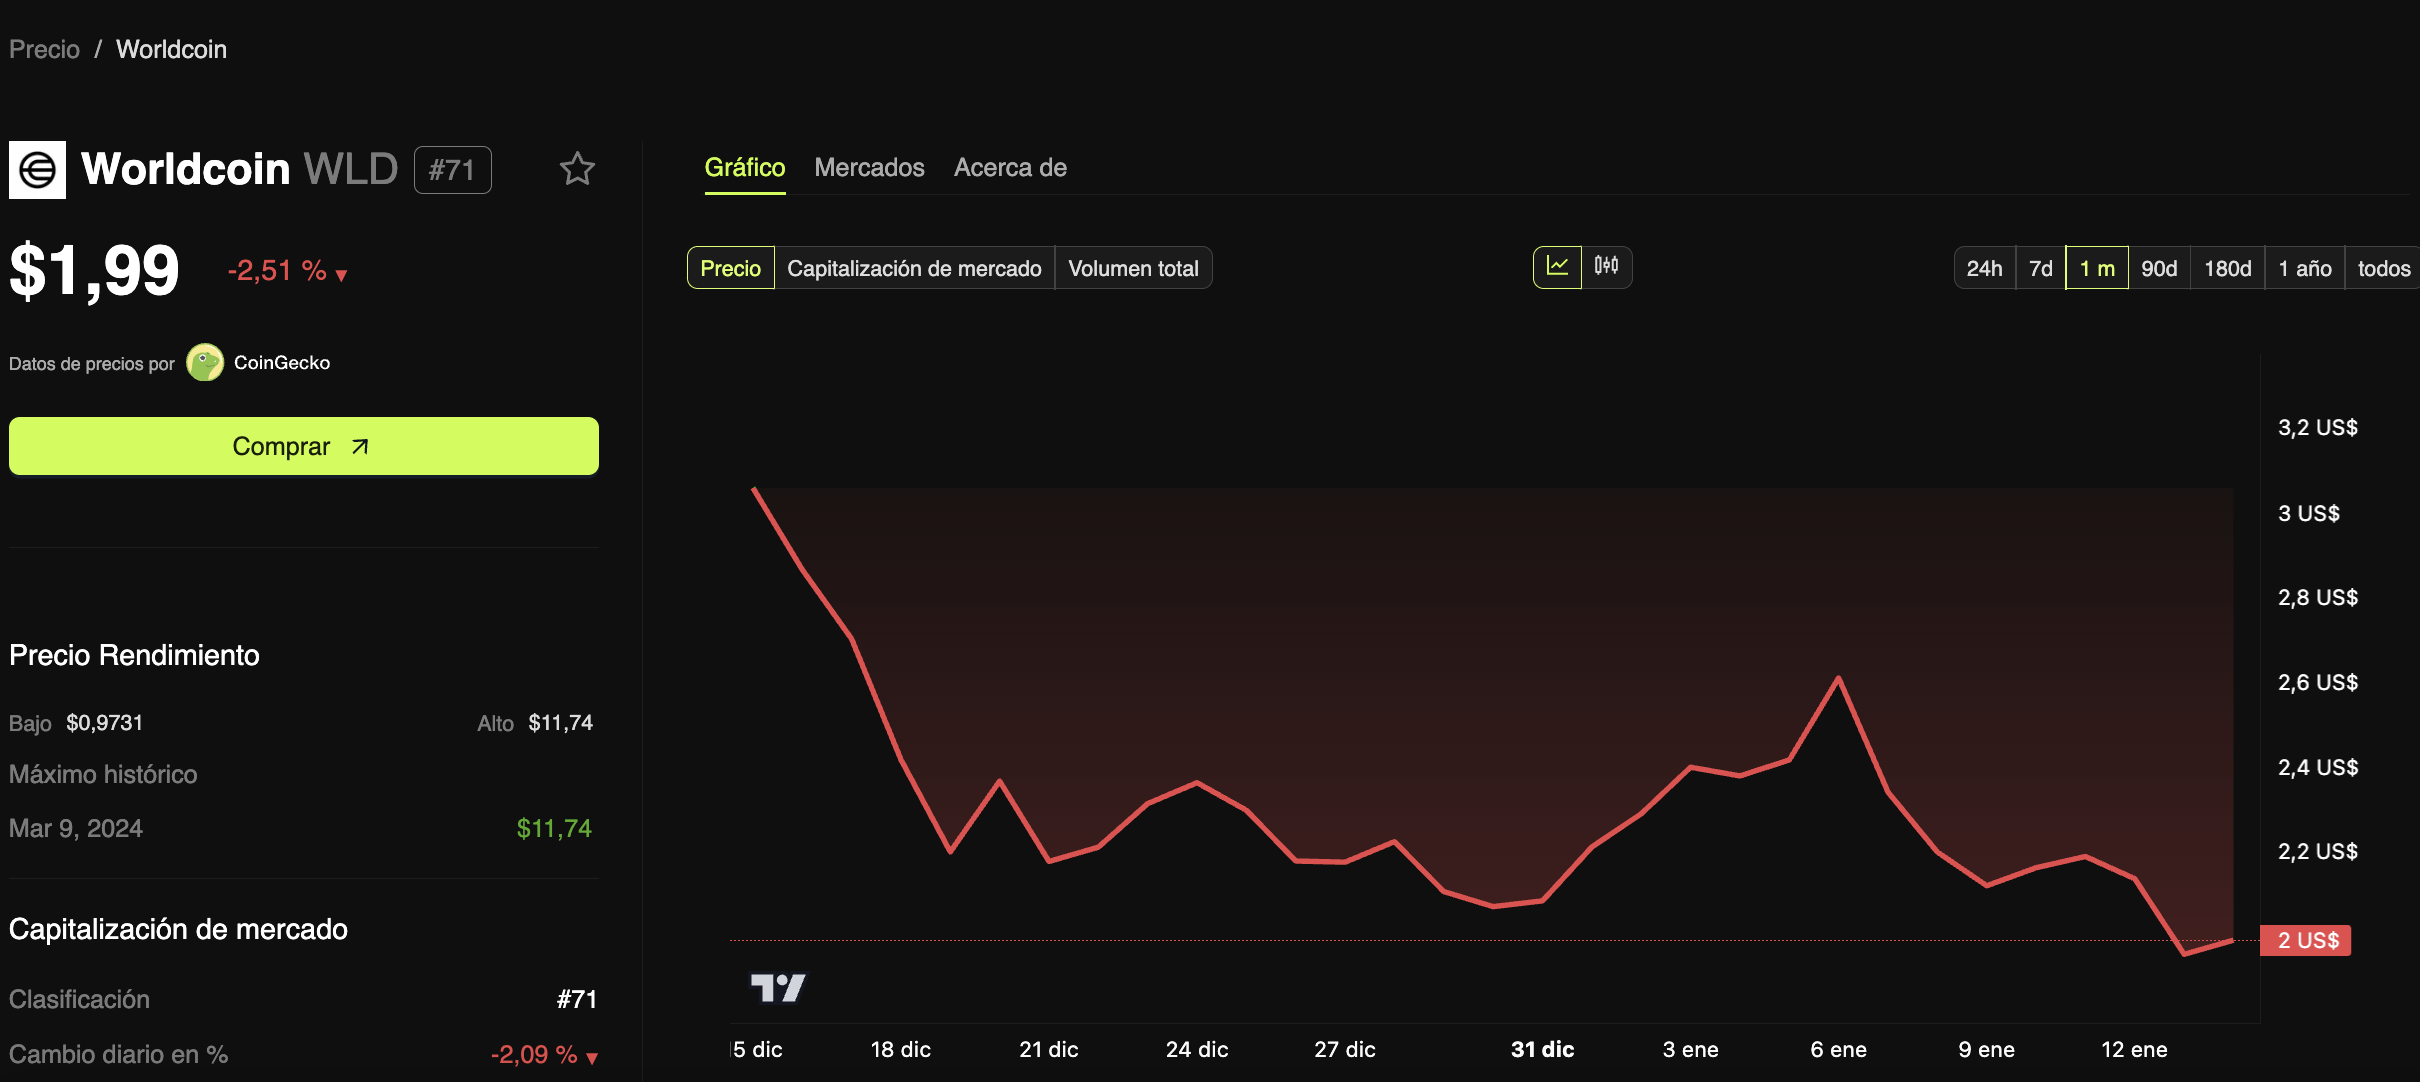Select the Precio chart data toggle
Screen dimensions: 2420x1082
(x=730, y=268)
